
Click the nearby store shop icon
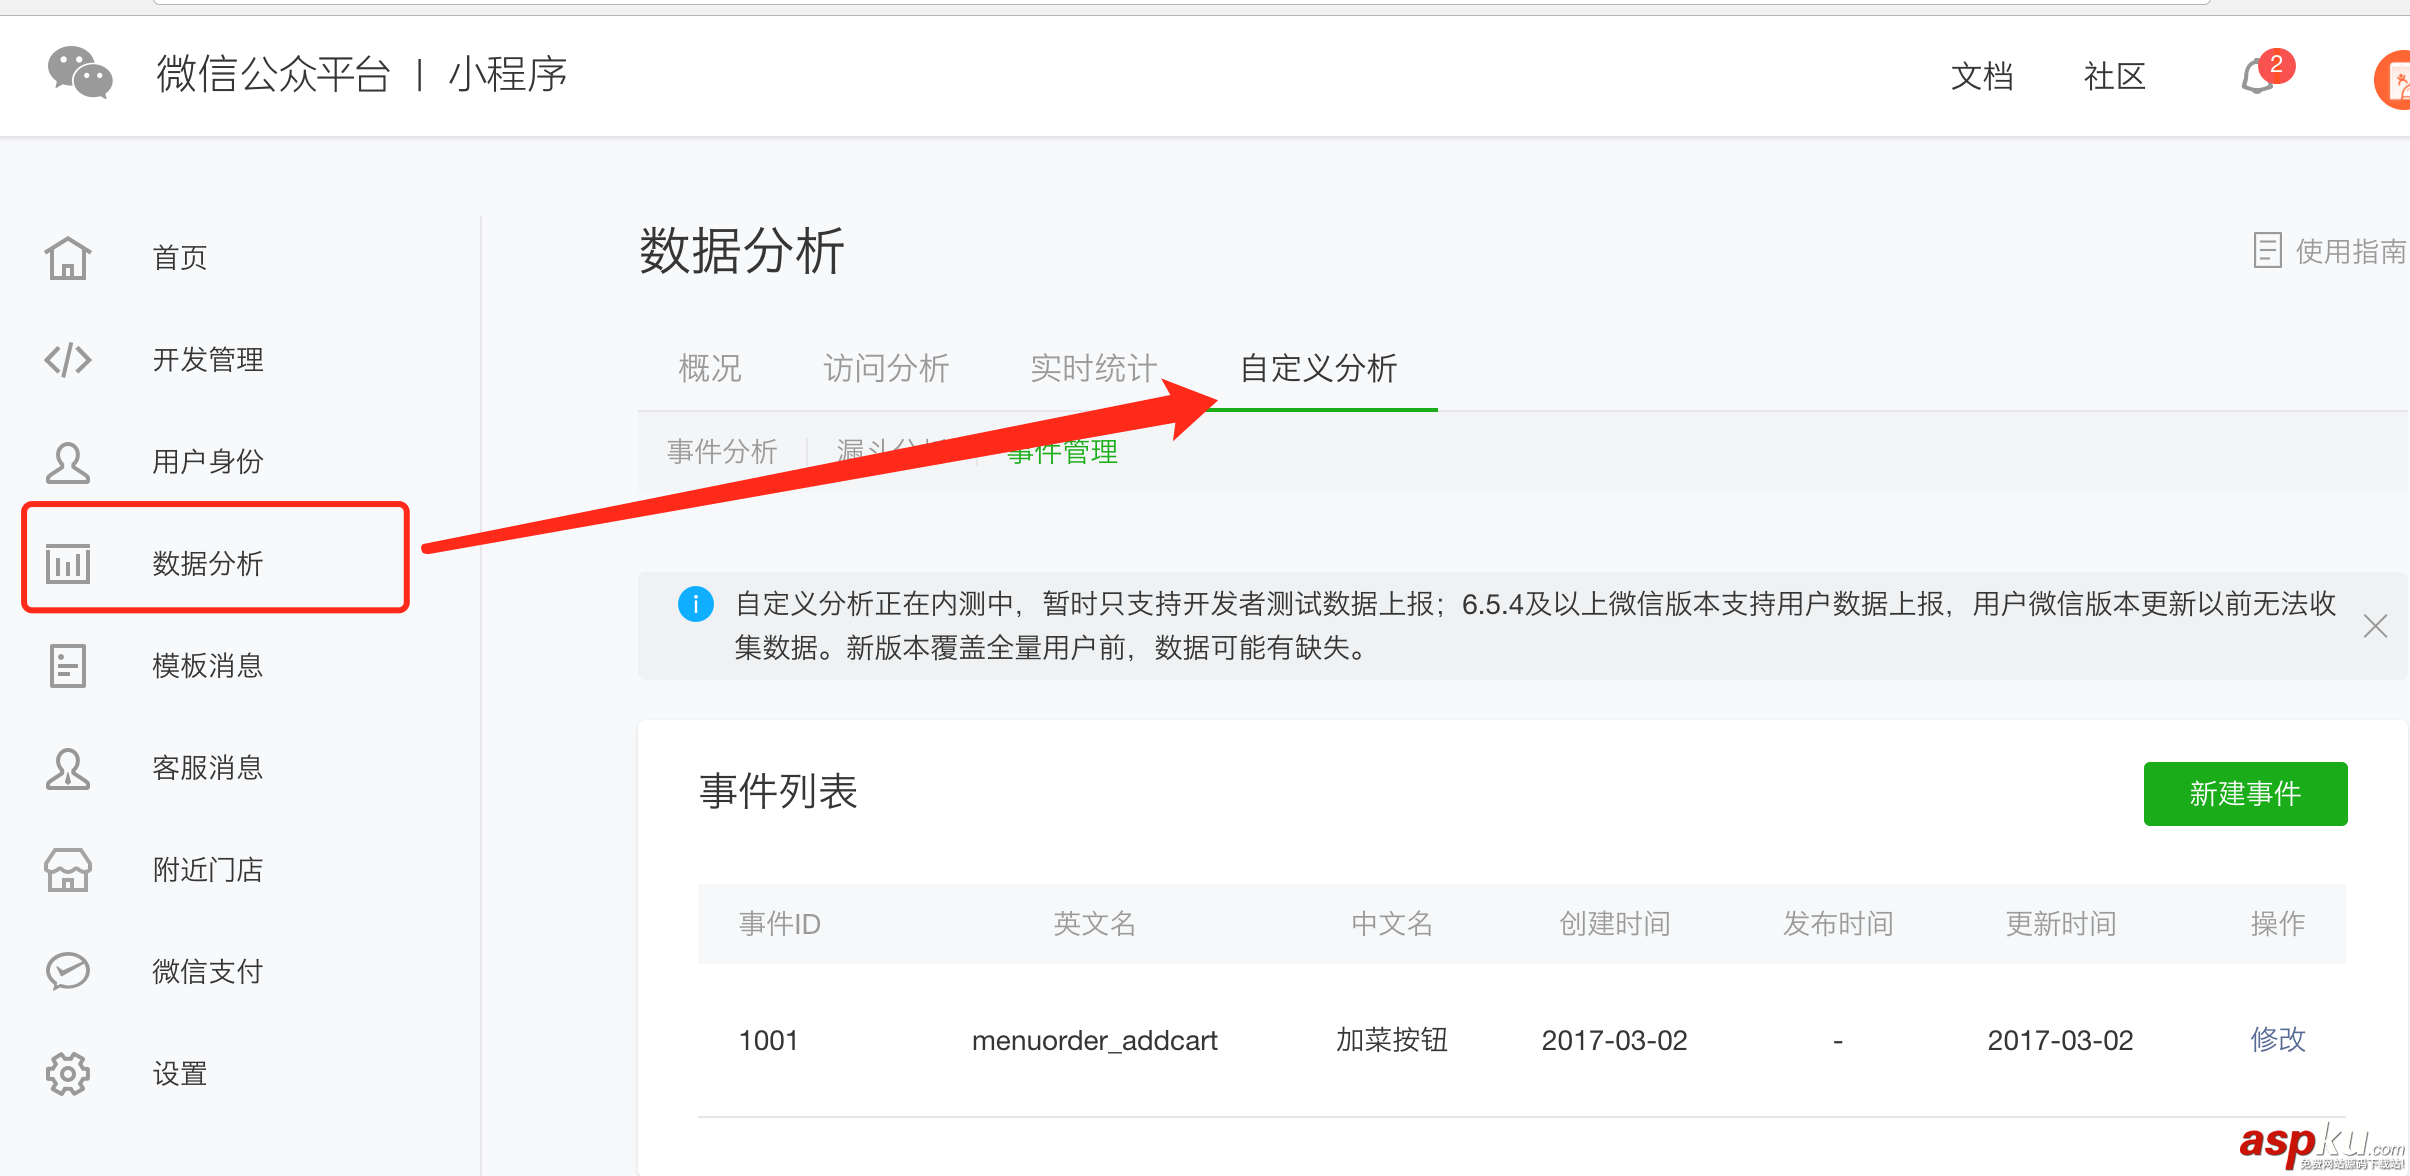[x=68, y=869]
